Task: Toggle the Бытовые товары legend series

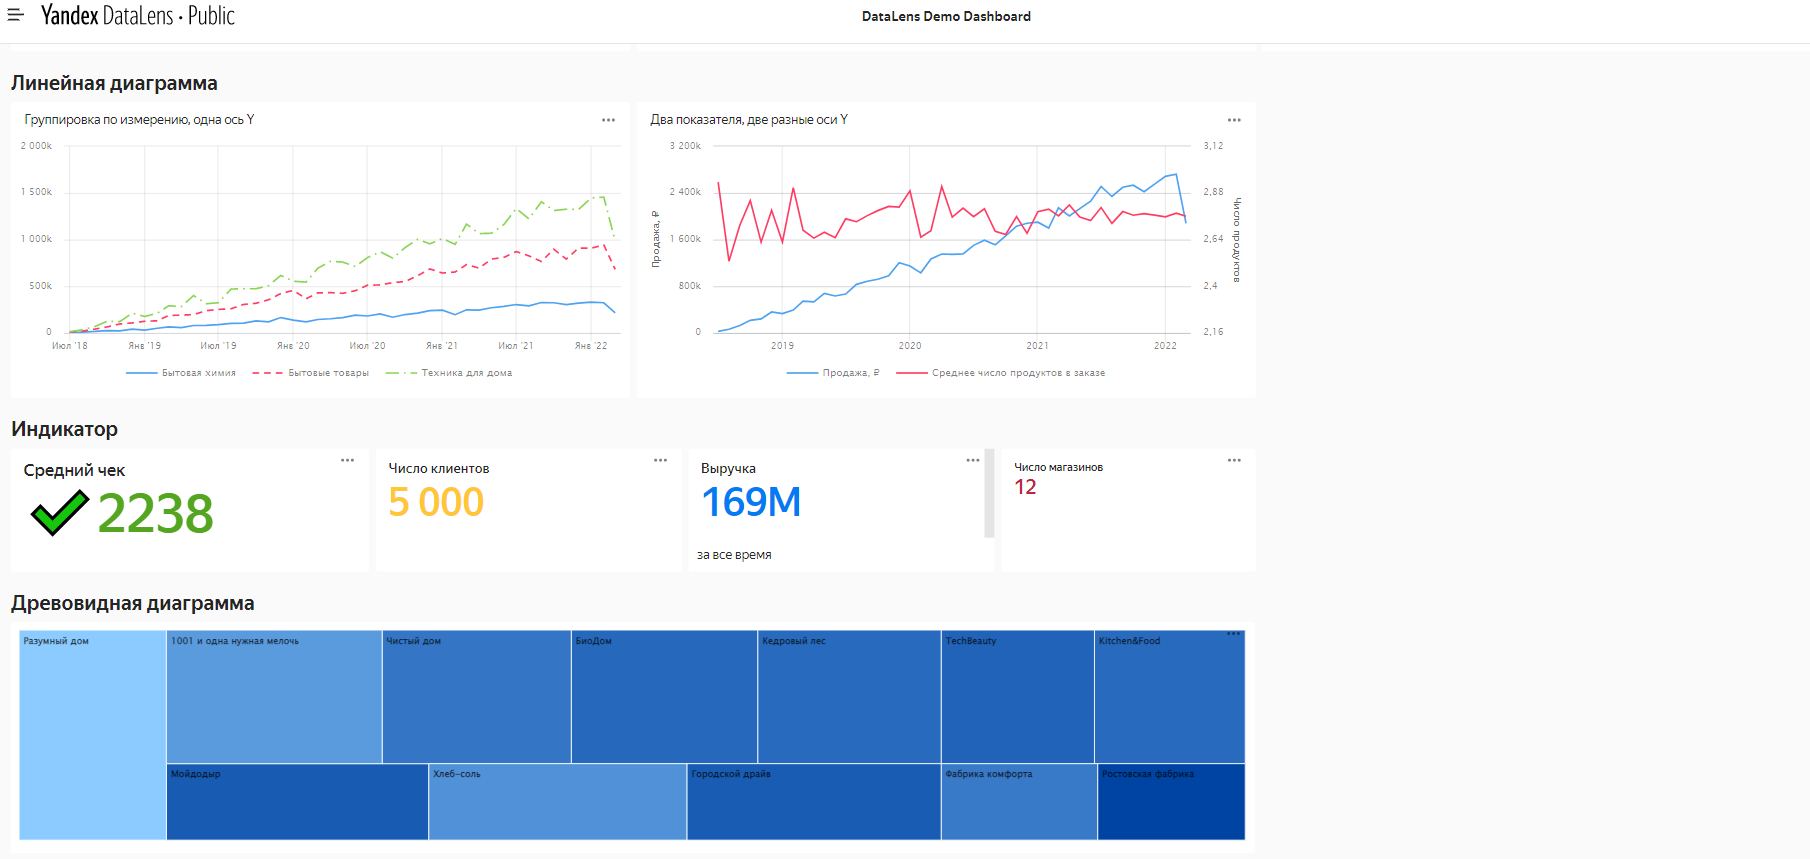Action: coord(311,373)
